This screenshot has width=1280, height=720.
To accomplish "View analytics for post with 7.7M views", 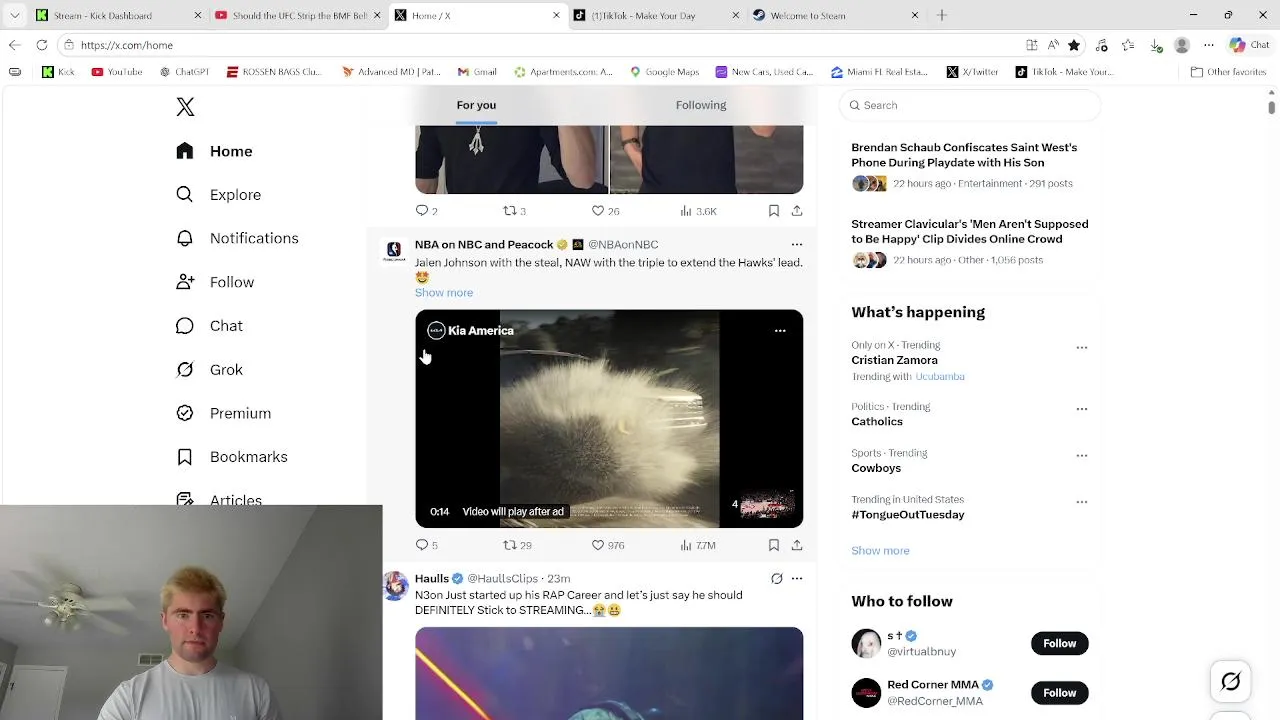I will pyautogui.click(x=698, y=545).
